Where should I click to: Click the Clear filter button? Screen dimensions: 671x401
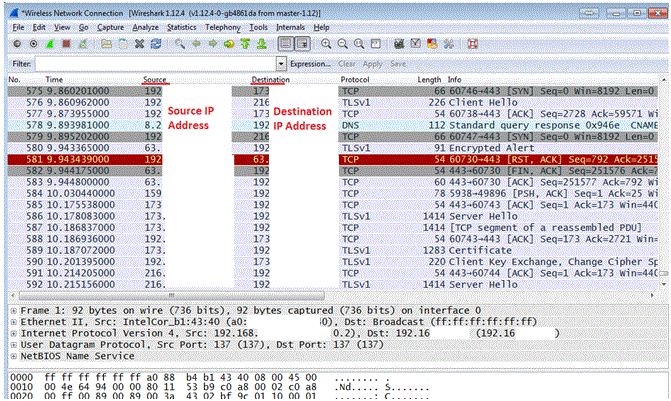pyautogui.click(x=347, y=64)
